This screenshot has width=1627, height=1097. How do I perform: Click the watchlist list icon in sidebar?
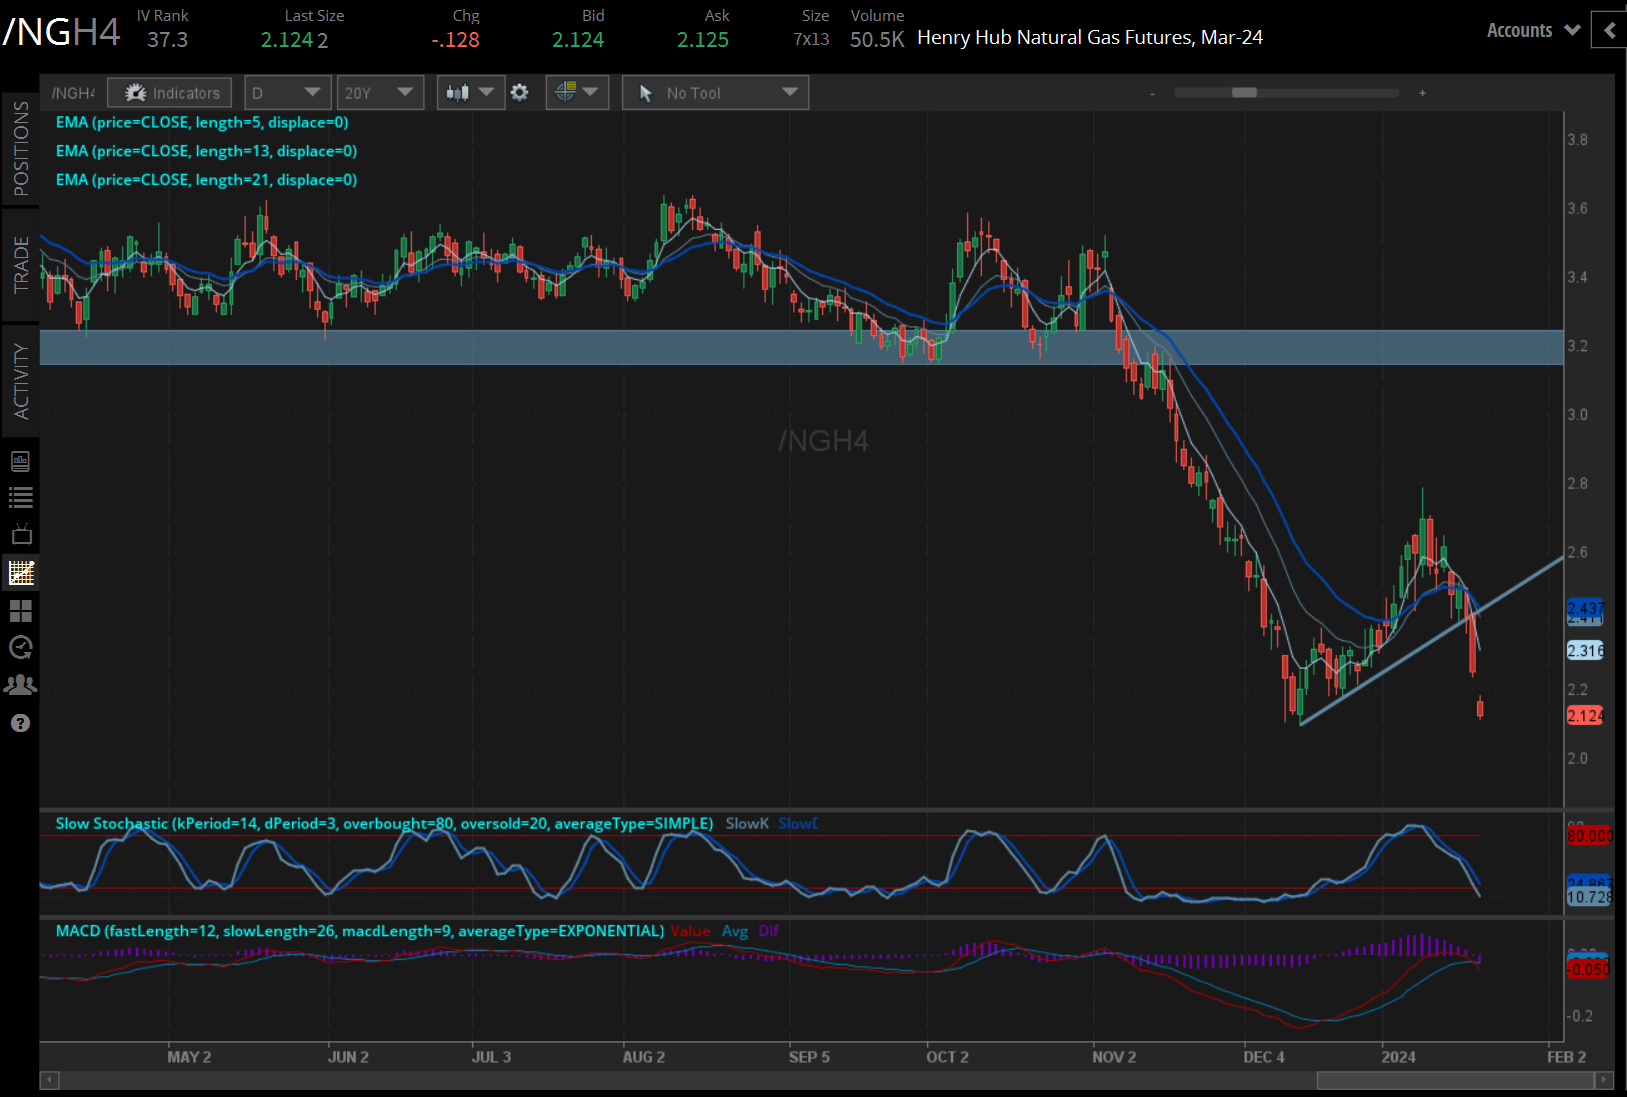[20, 497]
